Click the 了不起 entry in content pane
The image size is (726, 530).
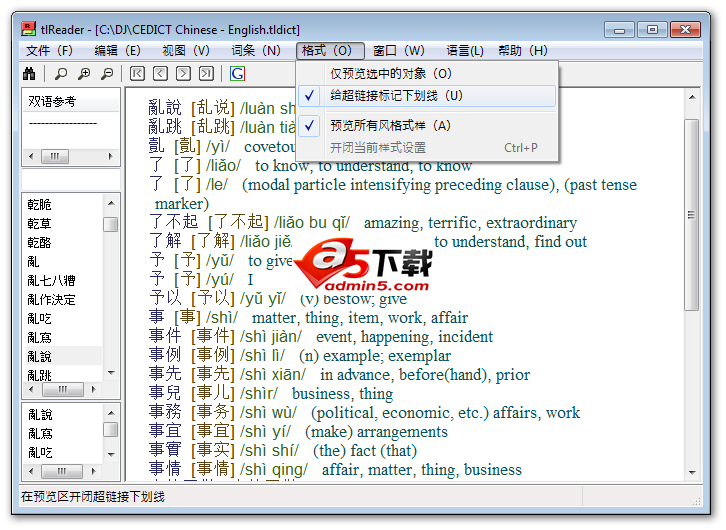[174, 222]
